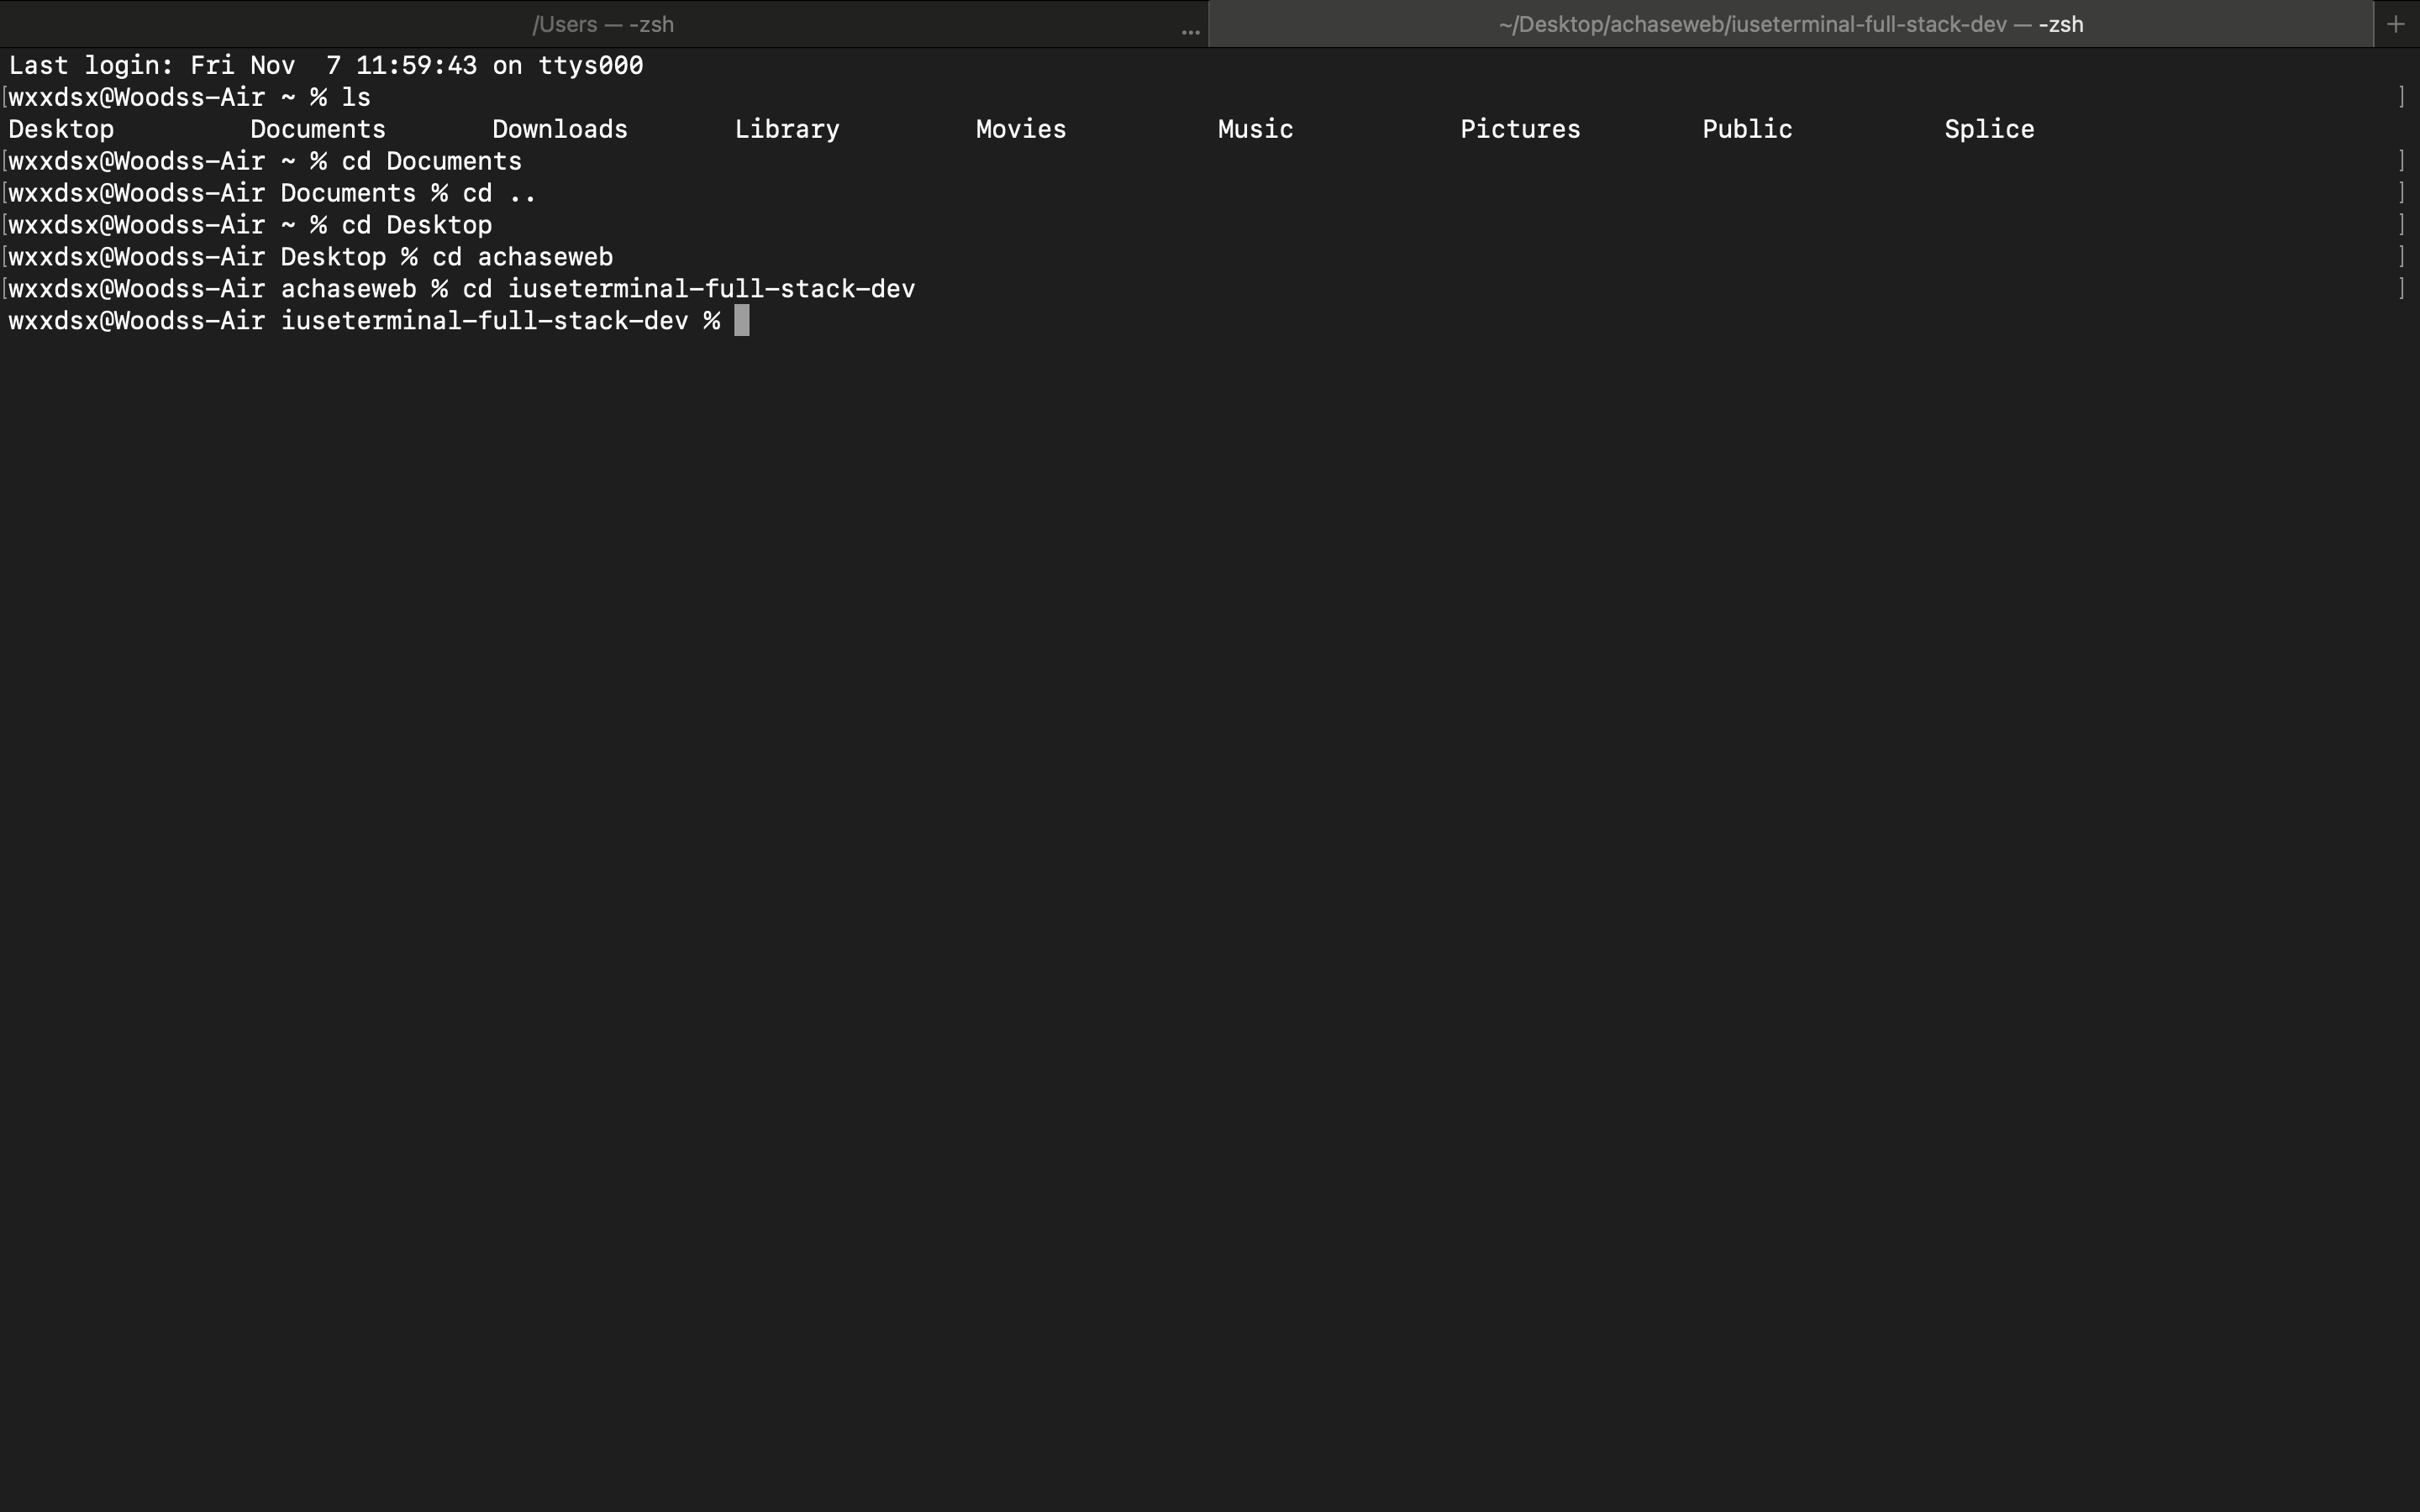Open a new terminal tab with plus button
Screen dimensions: 2420x1512
tap(2395, 24)
